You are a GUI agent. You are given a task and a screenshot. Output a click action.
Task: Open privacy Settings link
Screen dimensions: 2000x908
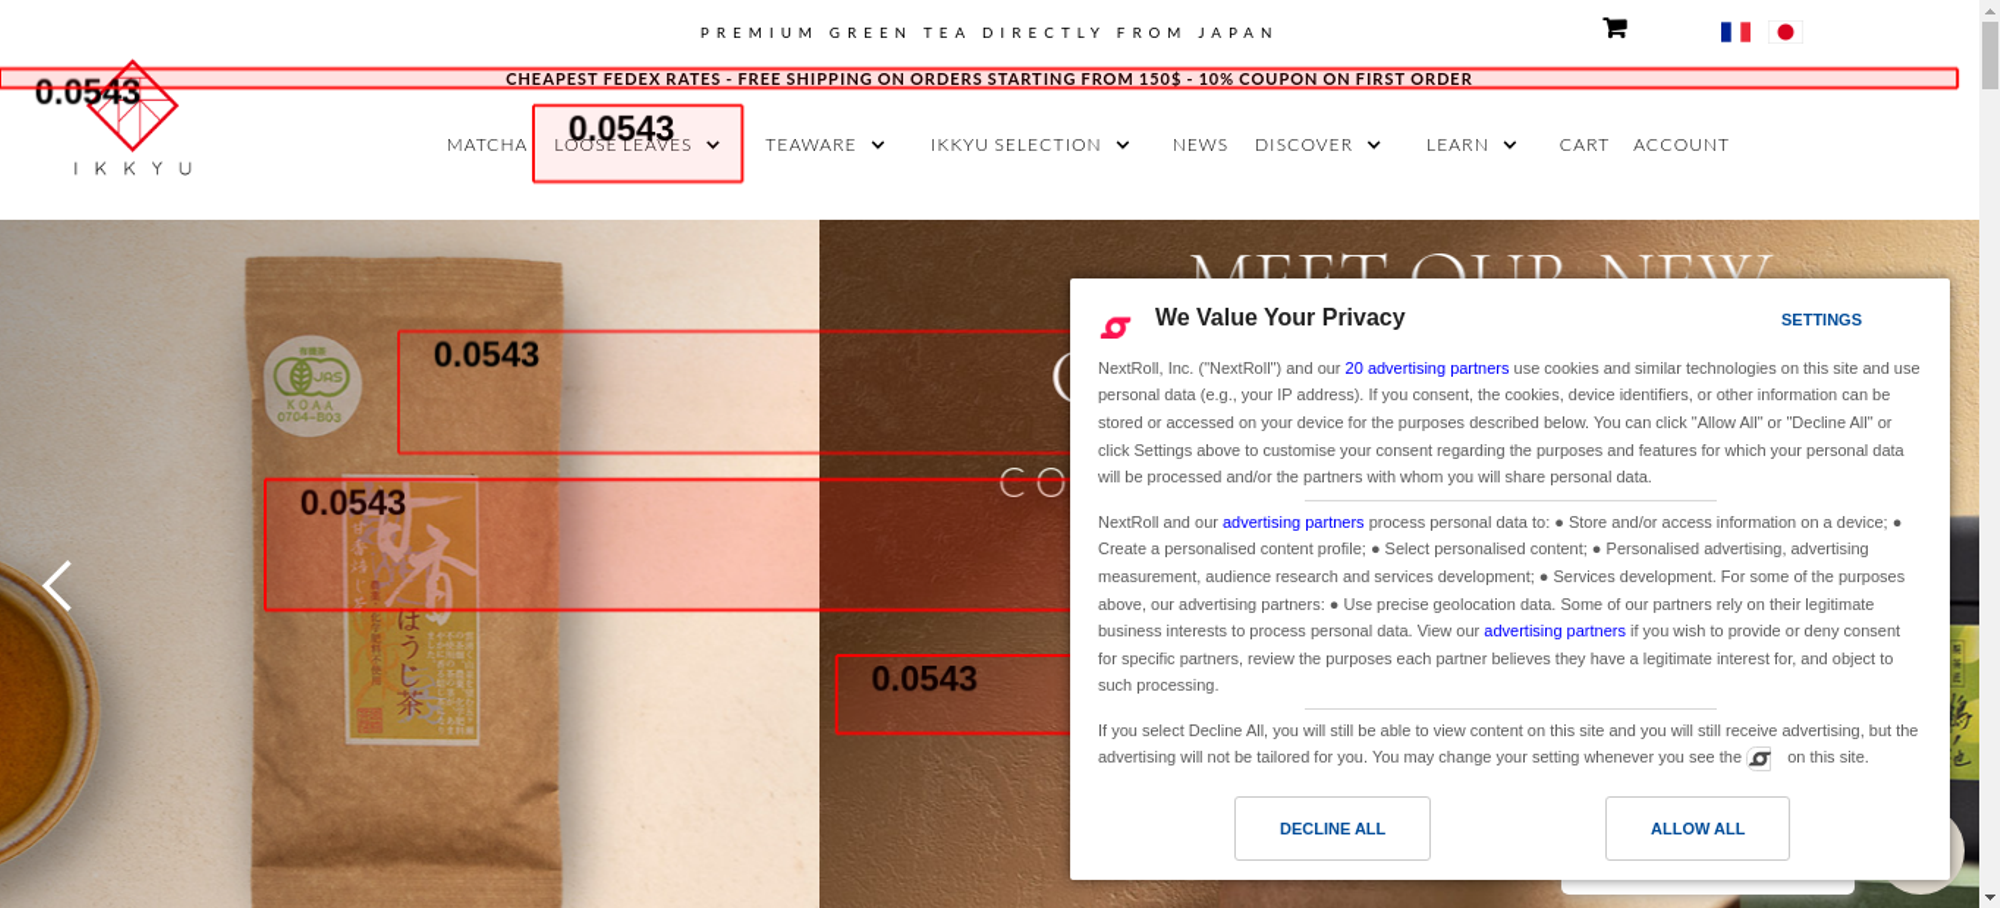pyautogui.click(x=1821, y=320)
